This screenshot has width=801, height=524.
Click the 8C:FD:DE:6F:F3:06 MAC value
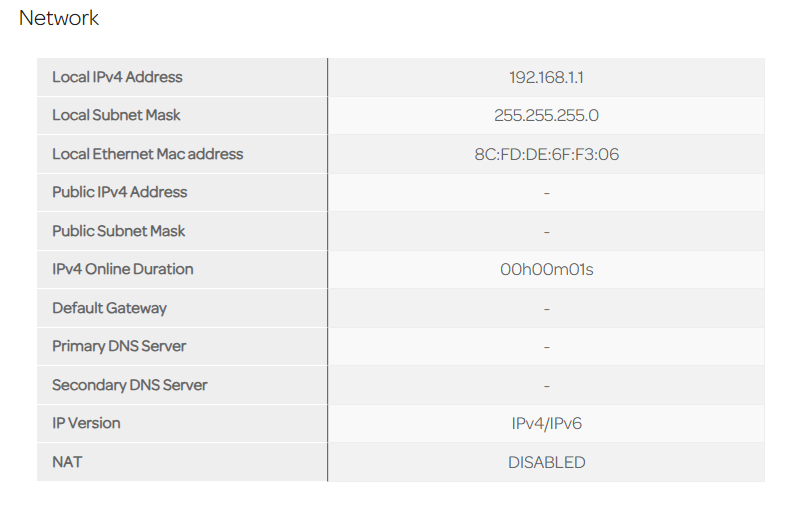coord(546,155)
